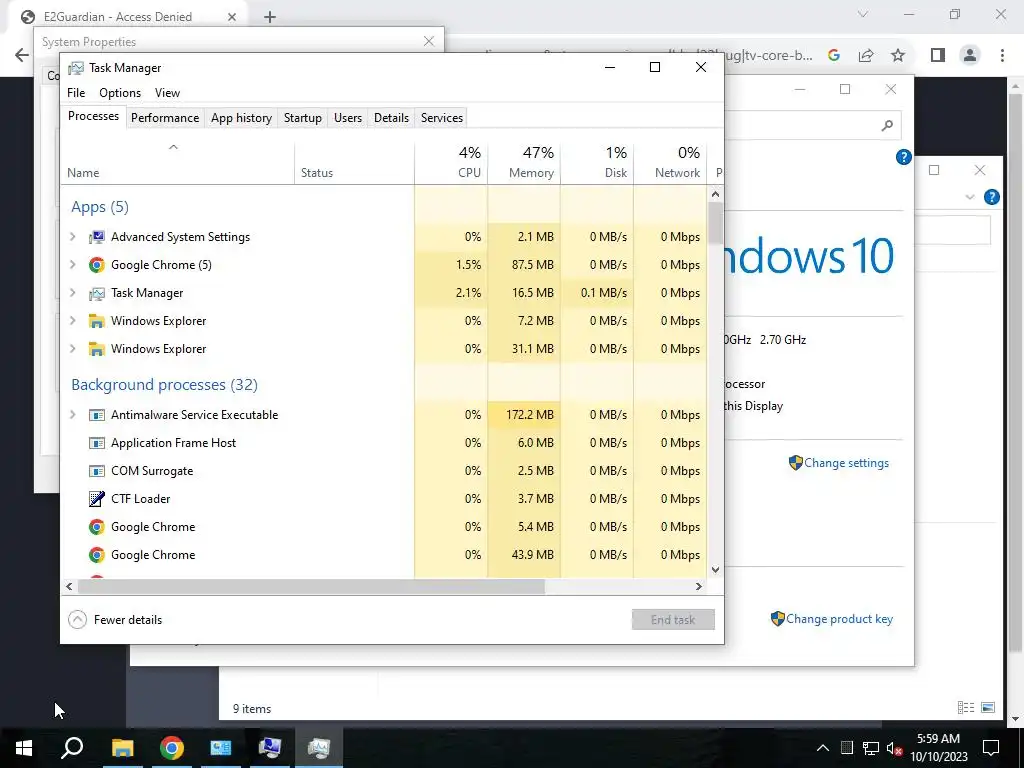Open new Chrome tab

tap(270, 17)
